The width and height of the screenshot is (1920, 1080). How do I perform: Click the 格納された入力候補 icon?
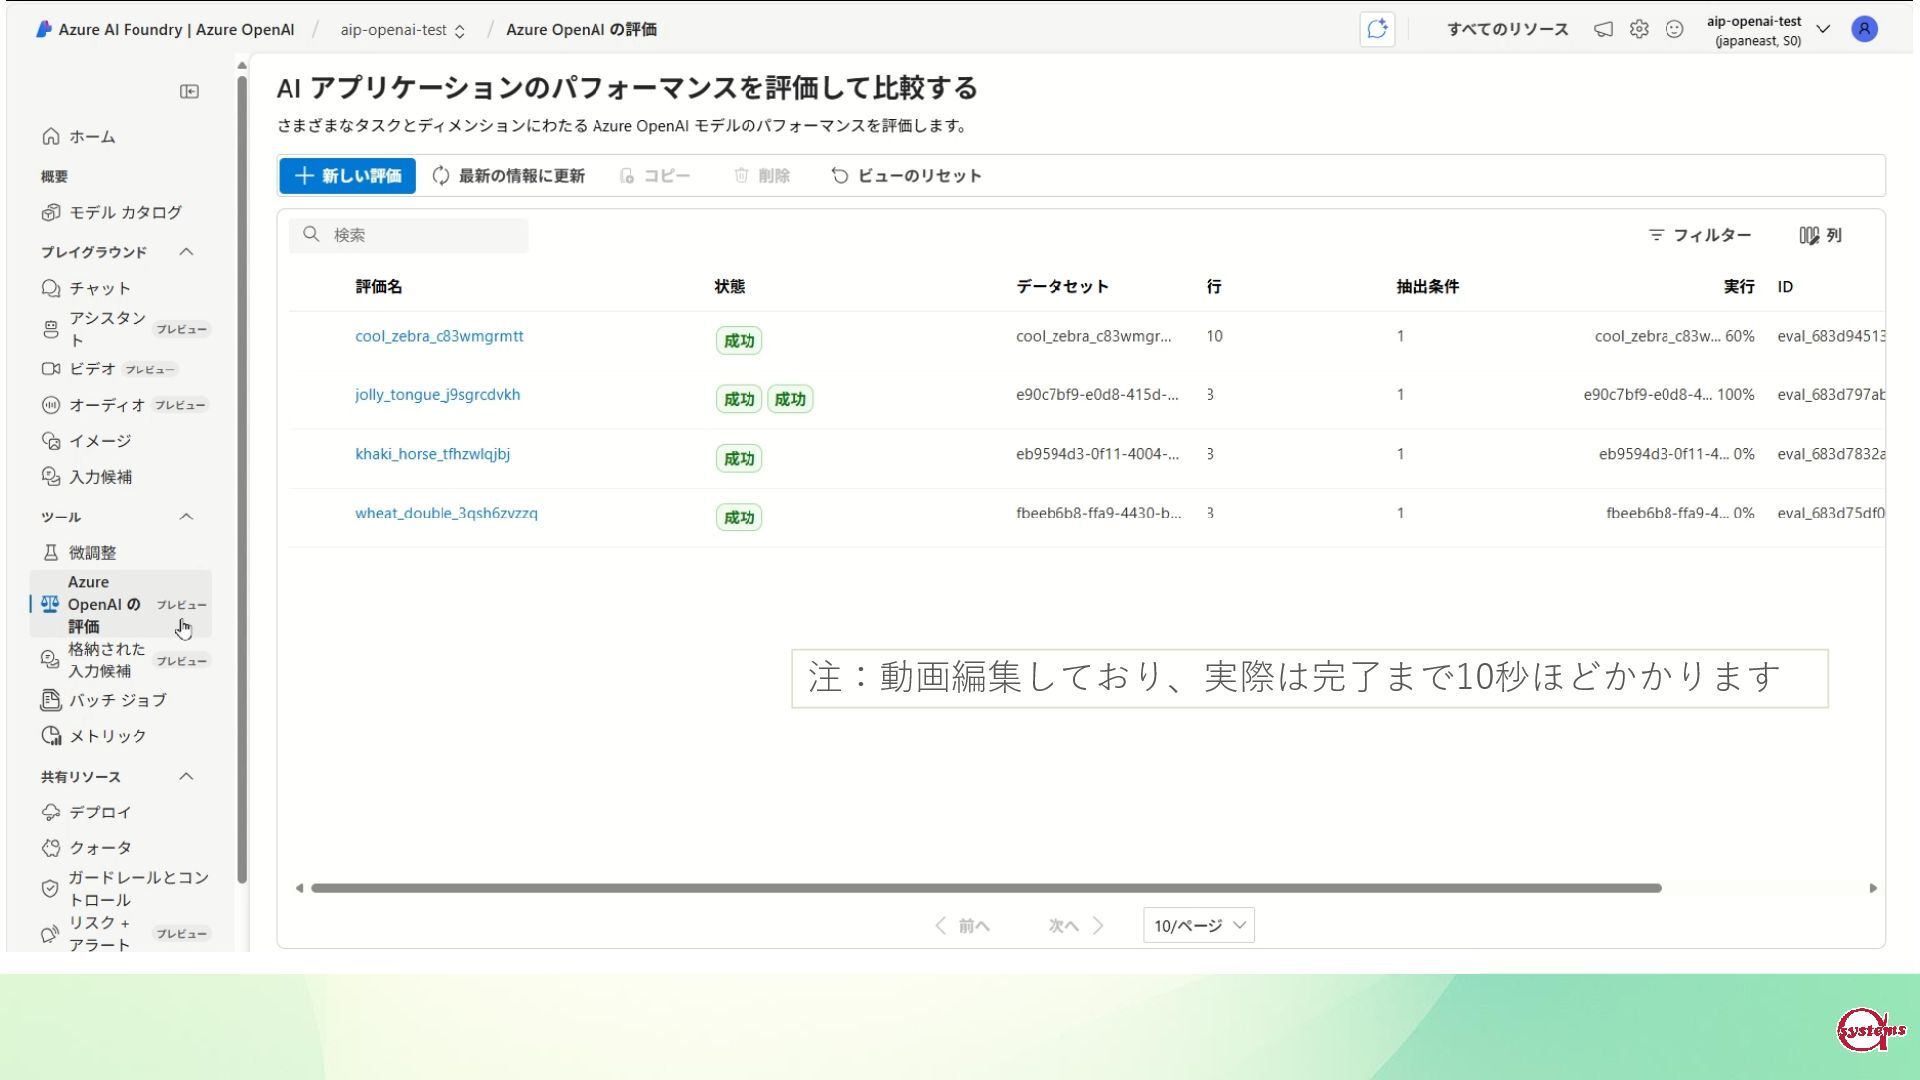[x=50, y=660]
